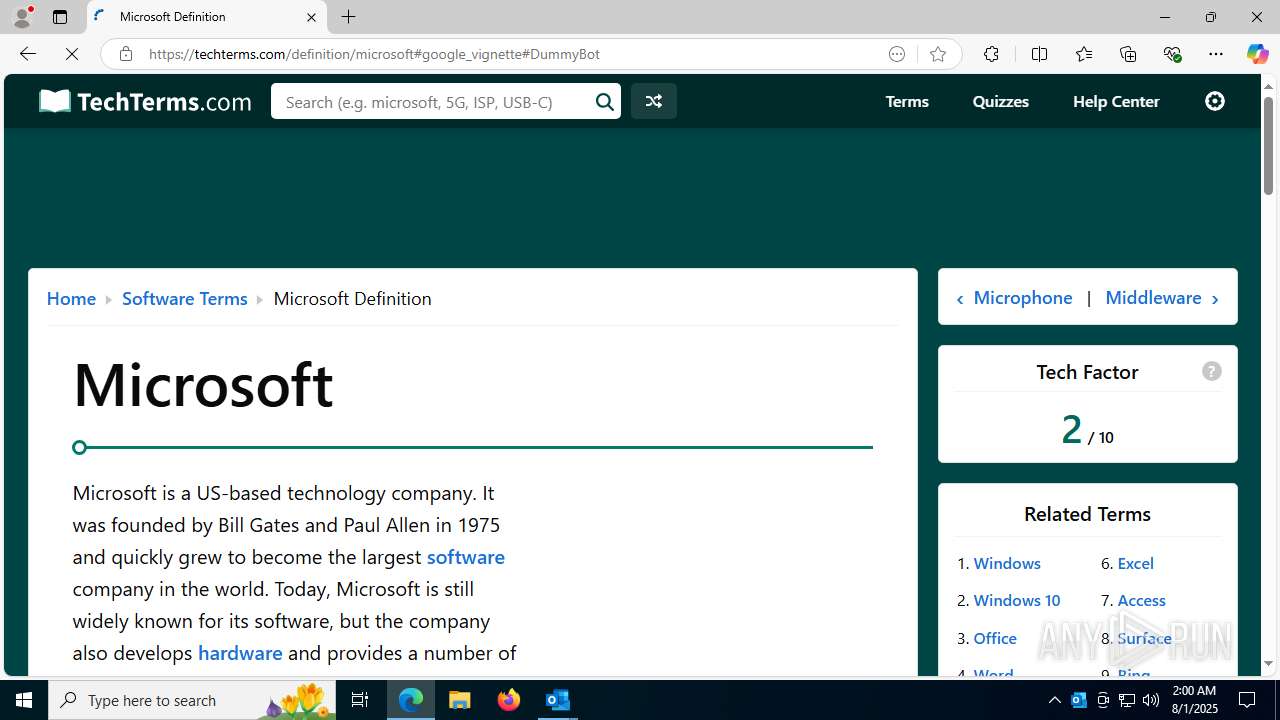Image resolution: width=1280 pixels, height=720 pixels.
Task: Open related term Access
Action: tap(1142, 600)
